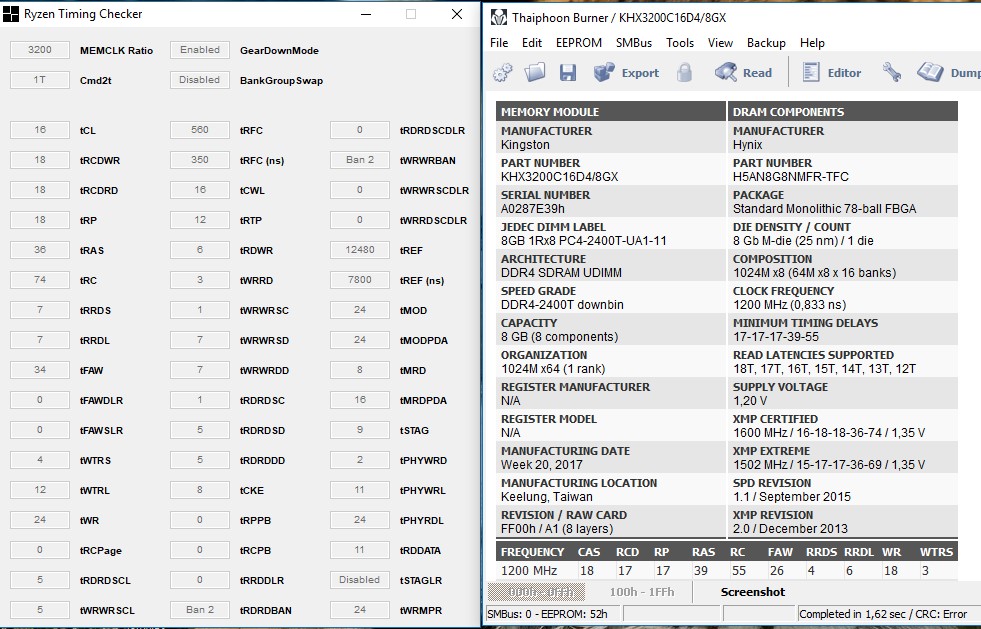Minimize the Ryzen Timing Checker window
The image size is (981, 629).
366,14
